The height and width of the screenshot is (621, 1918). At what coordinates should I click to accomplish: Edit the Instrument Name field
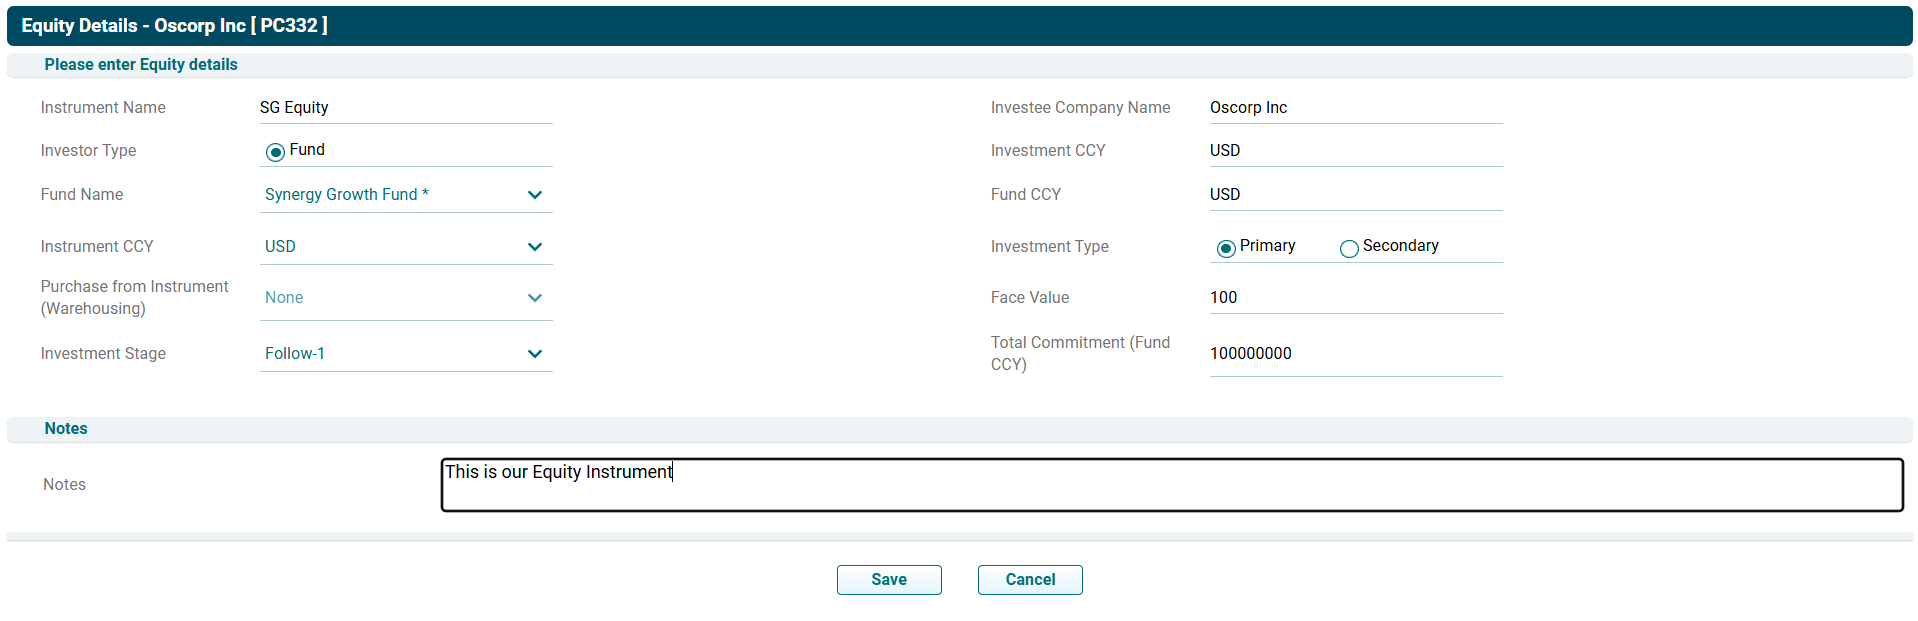pos(405,108)
